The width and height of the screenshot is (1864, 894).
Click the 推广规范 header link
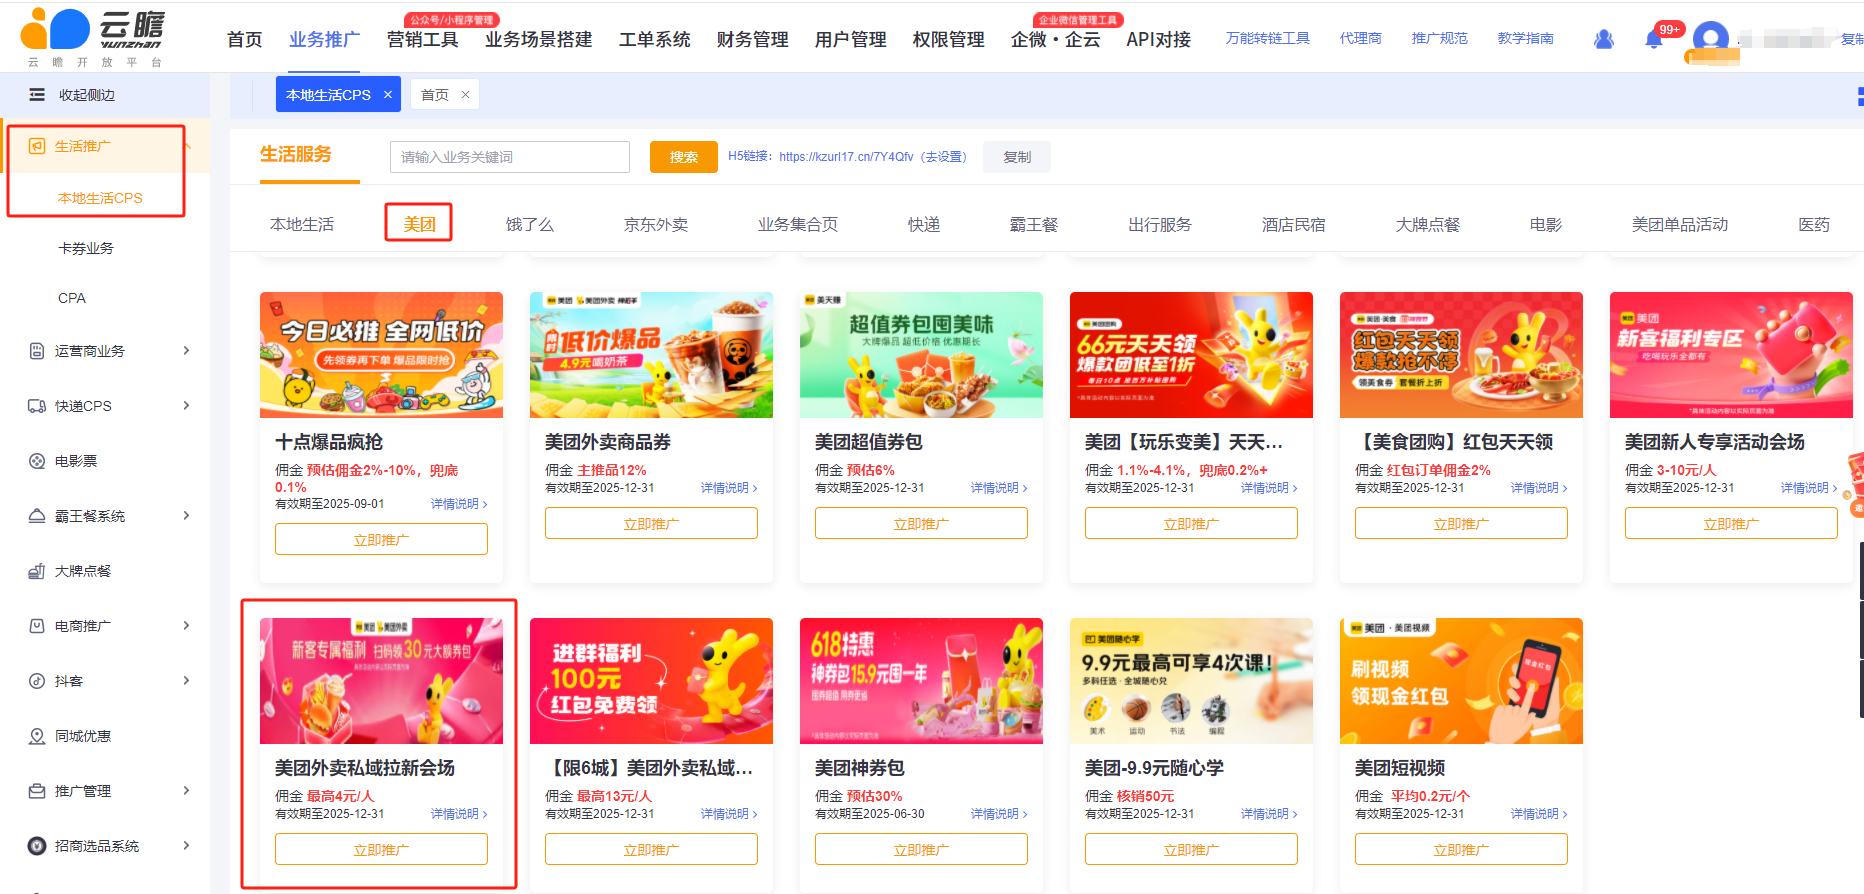tap(1439, 38)
